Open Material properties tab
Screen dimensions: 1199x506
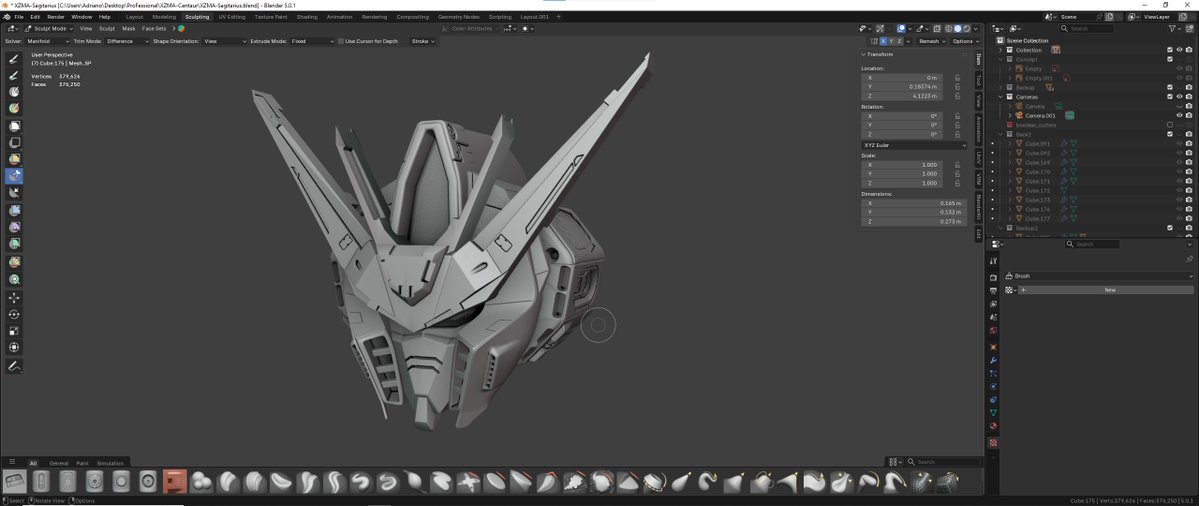coord(993,426)
